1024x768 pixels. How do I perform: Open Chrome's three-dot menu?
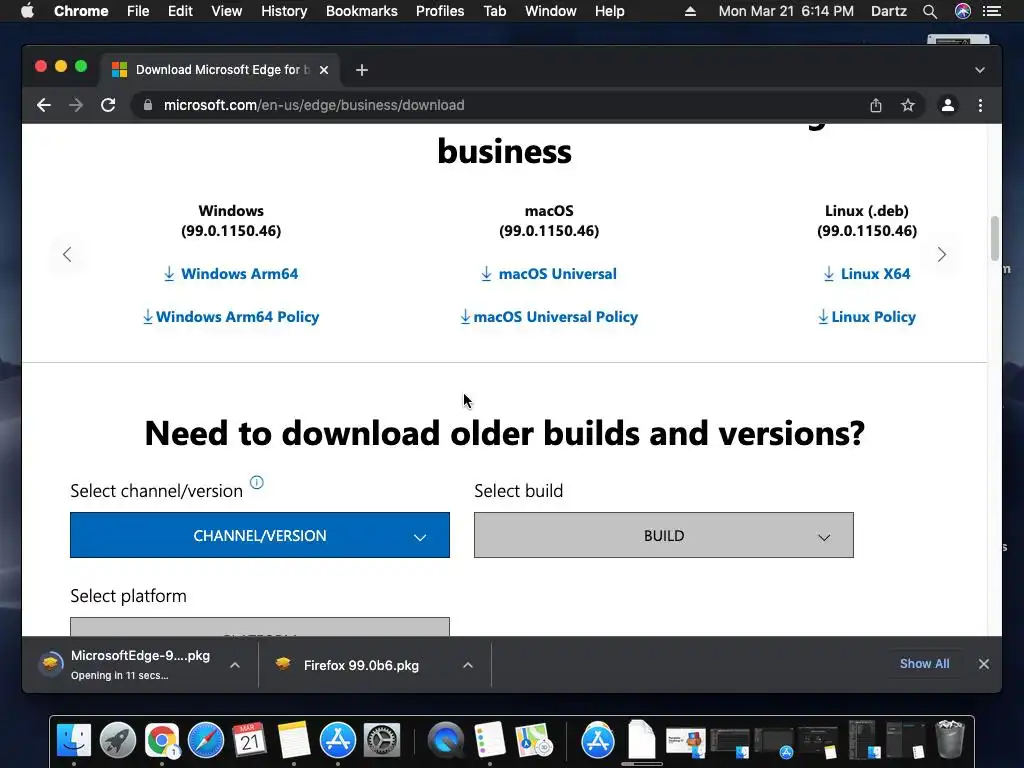pos(980,105)
